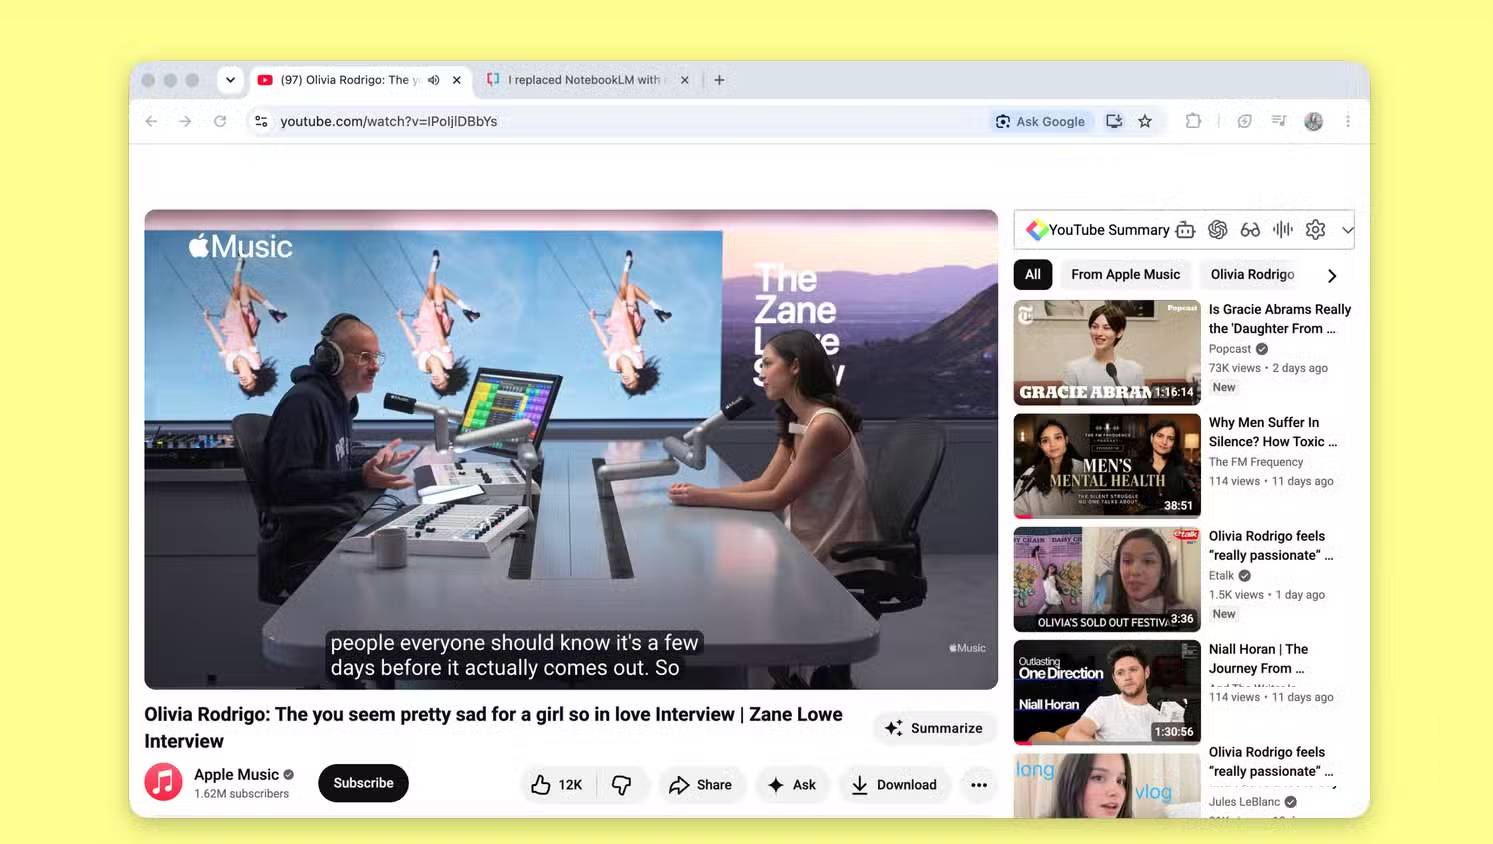Click the video player to pause
Screen dimensions: 1493x844
click(571, 449)
